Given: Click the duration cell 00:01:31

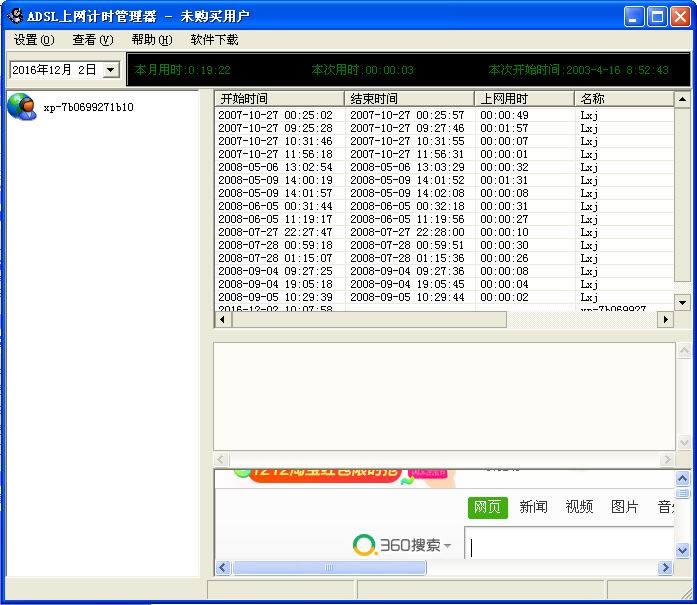Looking at the screenshot, I should (x=504, y=180).
